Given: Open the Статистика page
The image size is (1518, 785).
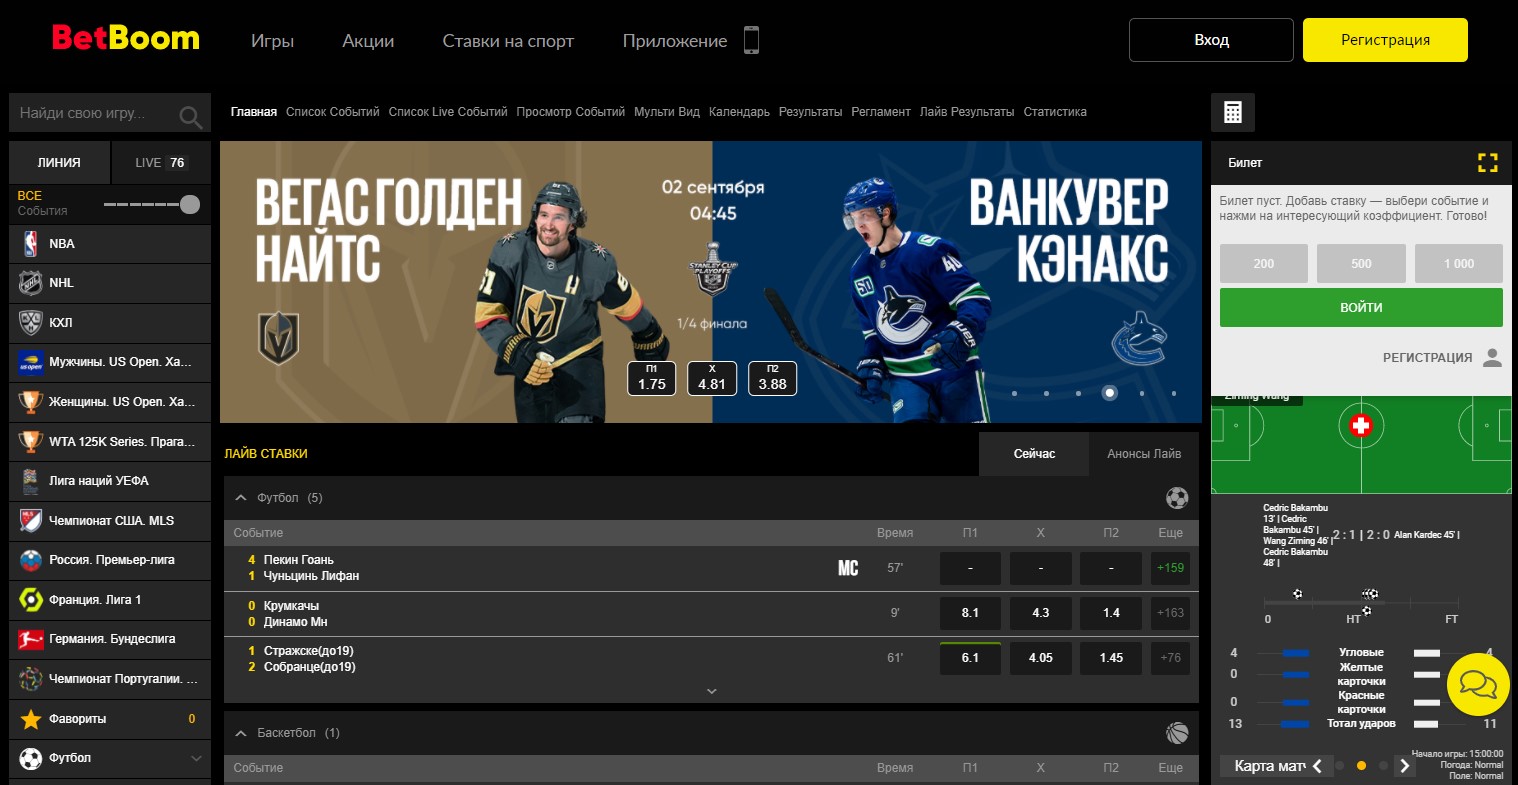Looking at the screenshot, I should [1055, 112].
